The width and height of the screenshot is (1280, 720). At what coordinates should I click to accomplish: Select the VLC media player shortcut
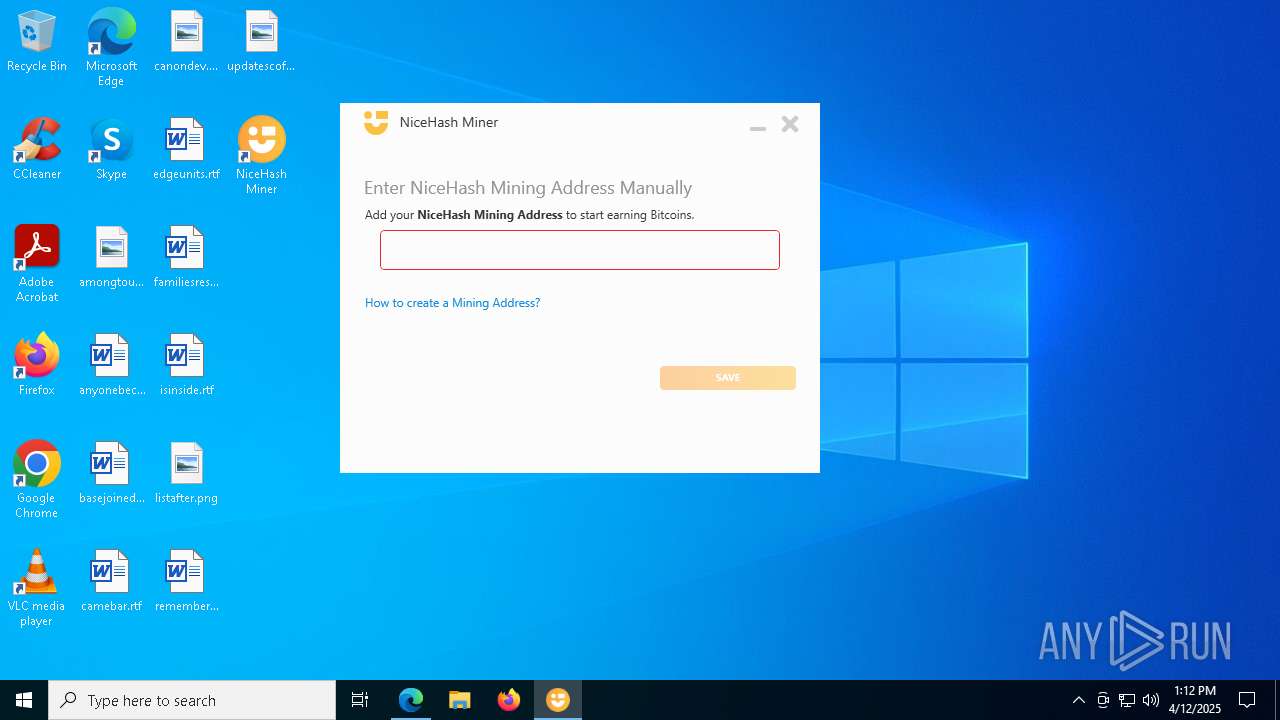point(37,588)
